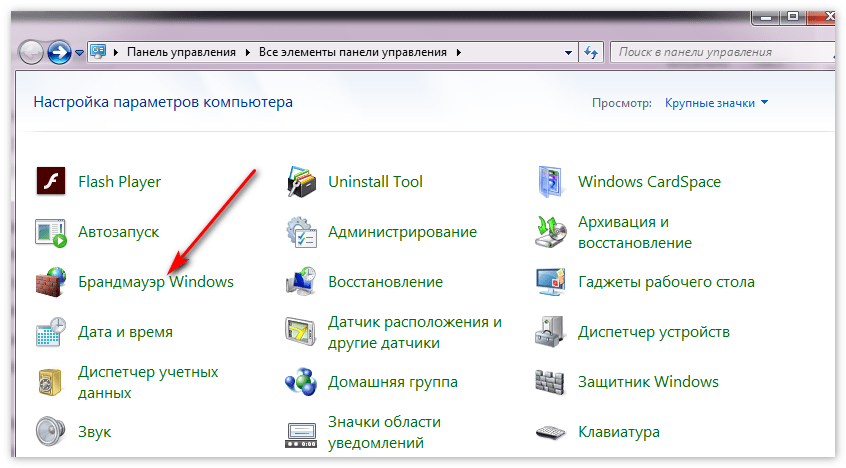Focus the Поиск в панели управления field
Image resolution: width=846 pixels, height=468 pixels.
723,52
